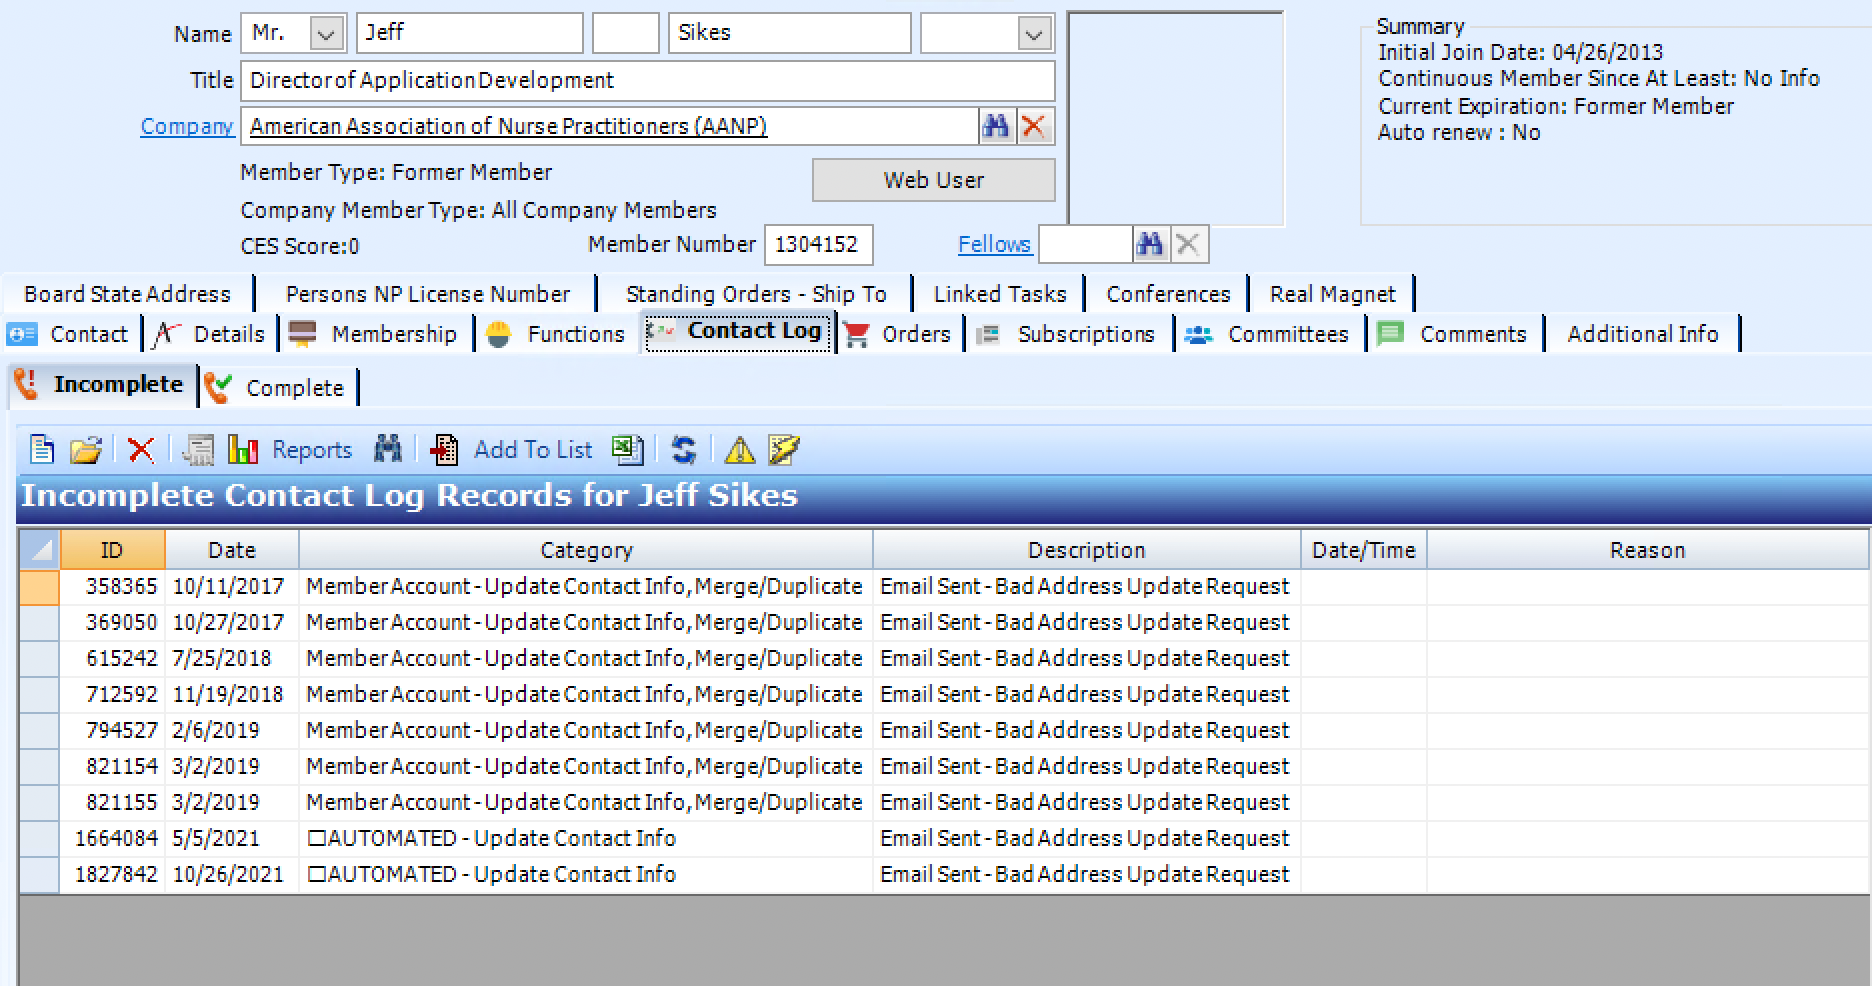
Task: Click the open folder icon in toolbar
Action: click(86, 450)
